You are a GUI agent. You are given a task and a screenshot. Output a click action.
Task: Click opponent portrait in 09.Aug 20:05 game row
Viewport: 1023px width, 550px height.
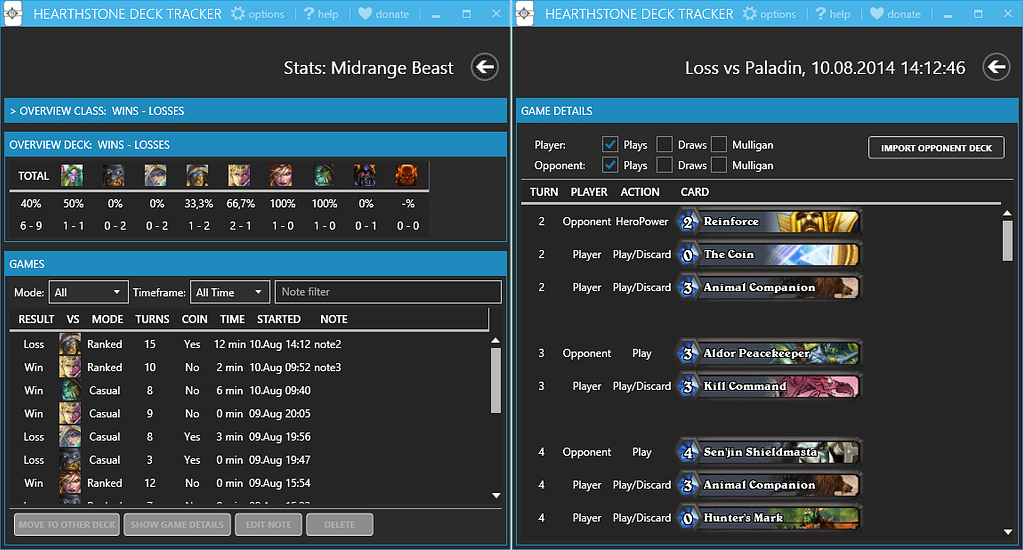[x=70, y=414]
